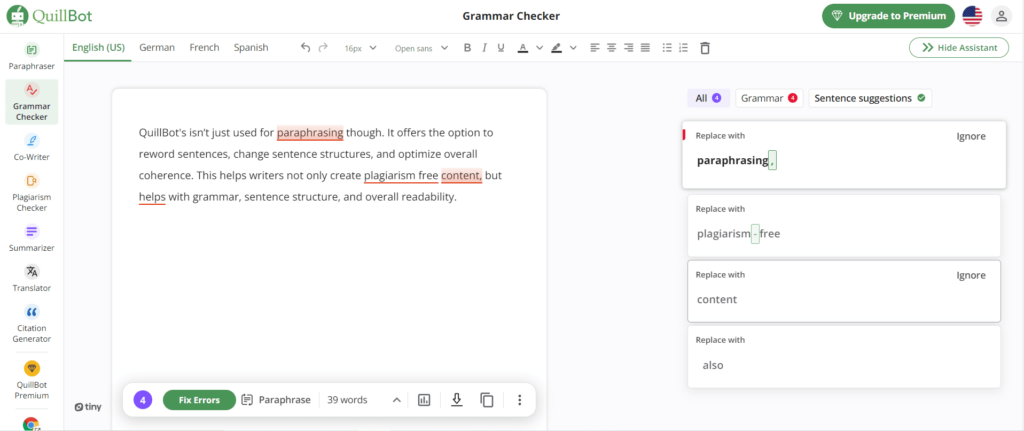Open the Open sans font dropdown
Image resolution: width=1024 pixels, height=431 pixels.
(421, 48)
